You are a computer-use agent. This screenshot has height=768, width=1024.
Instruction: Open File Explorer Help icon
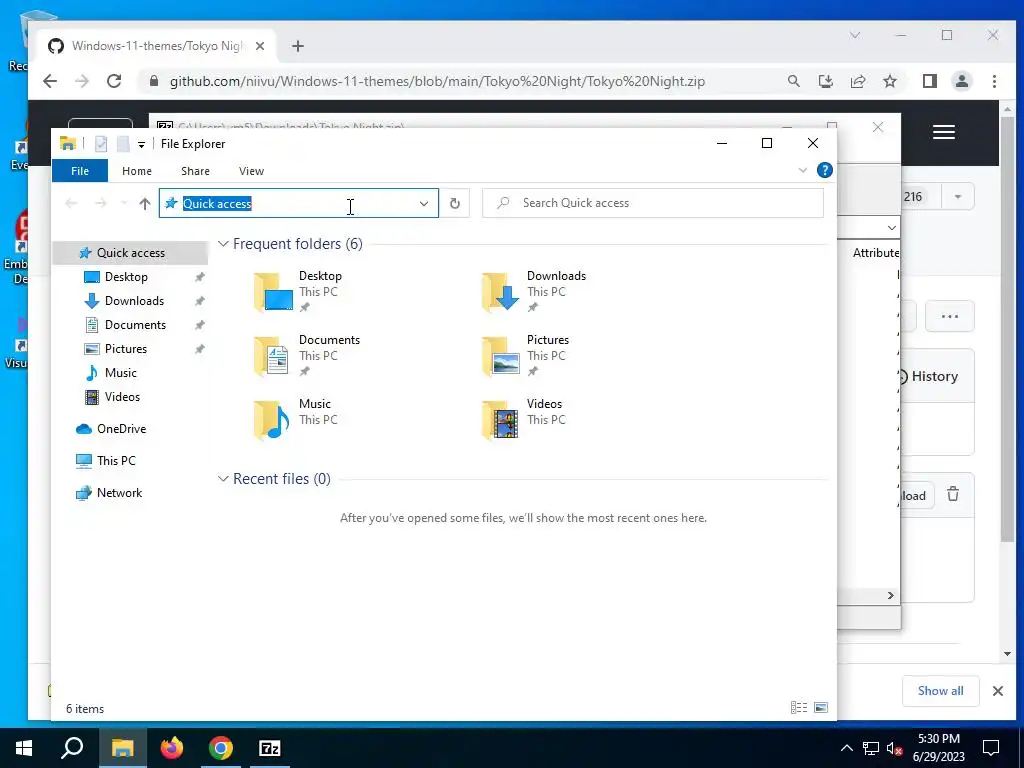point(825,170)
